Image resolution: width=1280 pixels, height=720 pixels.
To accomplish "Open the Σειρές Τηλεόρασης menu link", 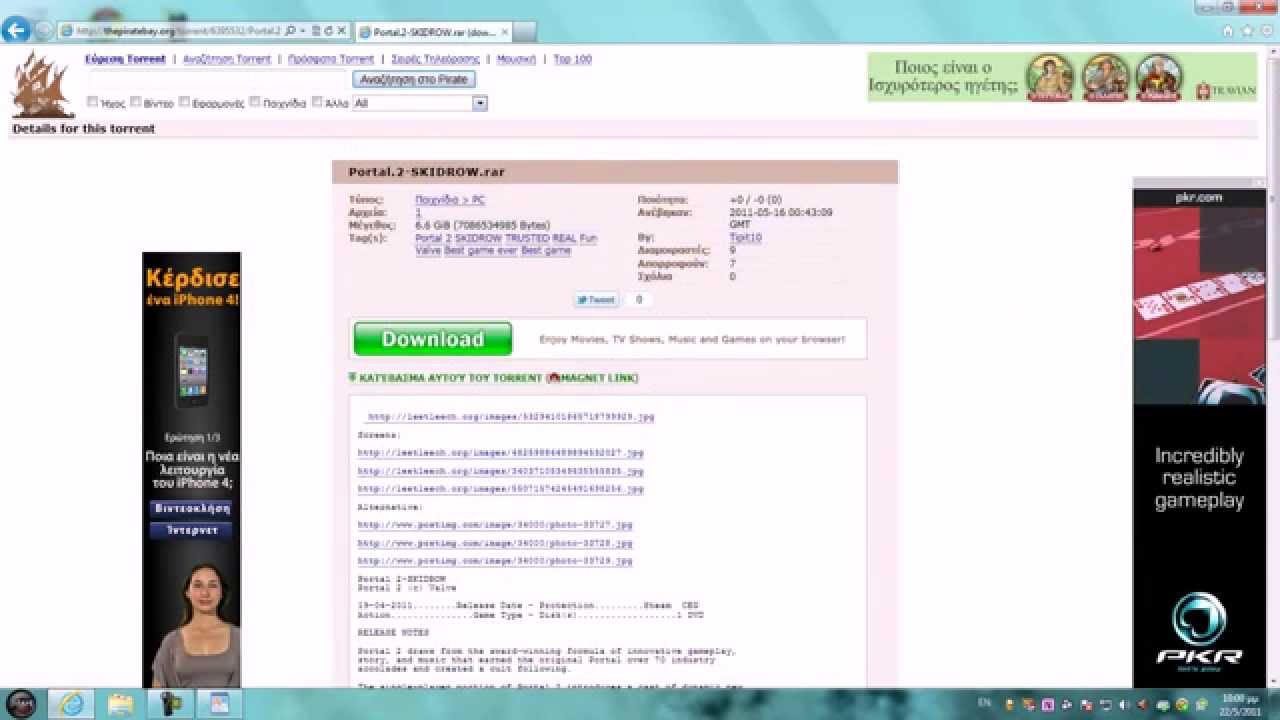I will 435,59.
